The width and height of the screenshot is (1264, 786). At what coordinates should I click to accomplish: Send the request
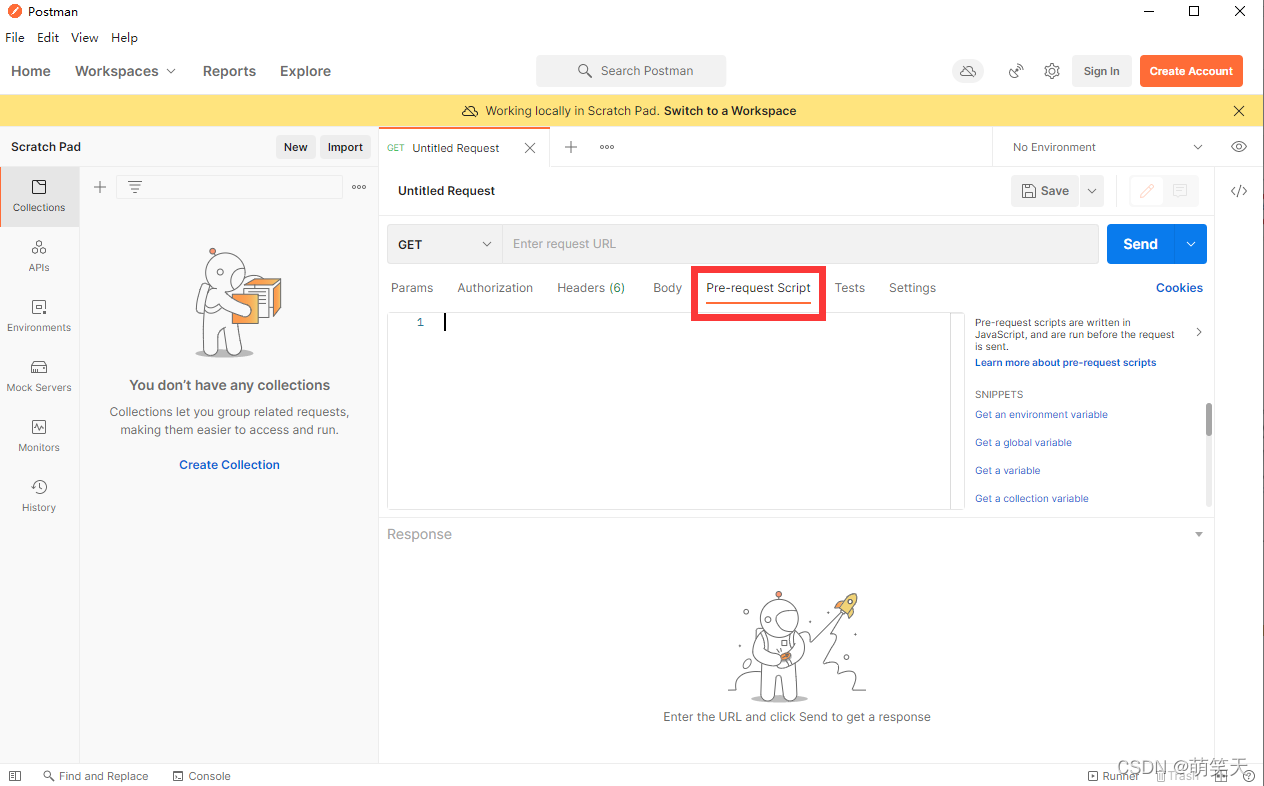(x=1140, y=244)
